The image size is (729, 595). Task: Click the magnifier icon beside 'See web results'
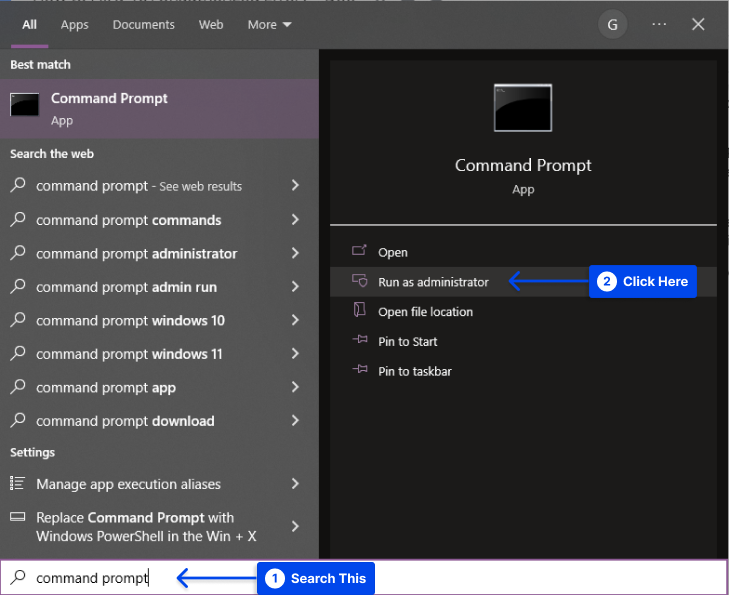pyautogui.click(x=18, y=185)
